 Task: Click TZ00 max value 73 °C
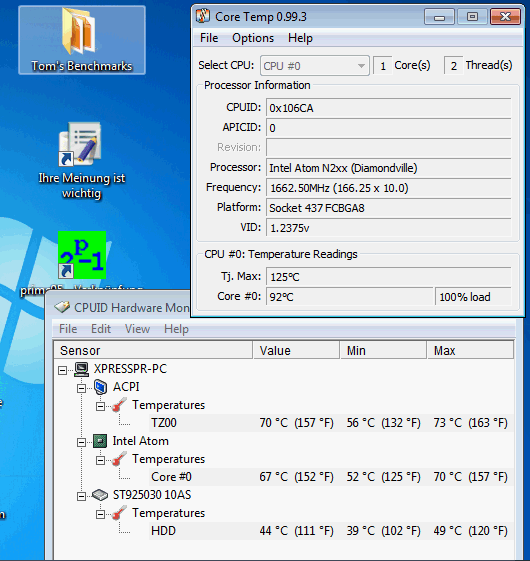point(470,423)
